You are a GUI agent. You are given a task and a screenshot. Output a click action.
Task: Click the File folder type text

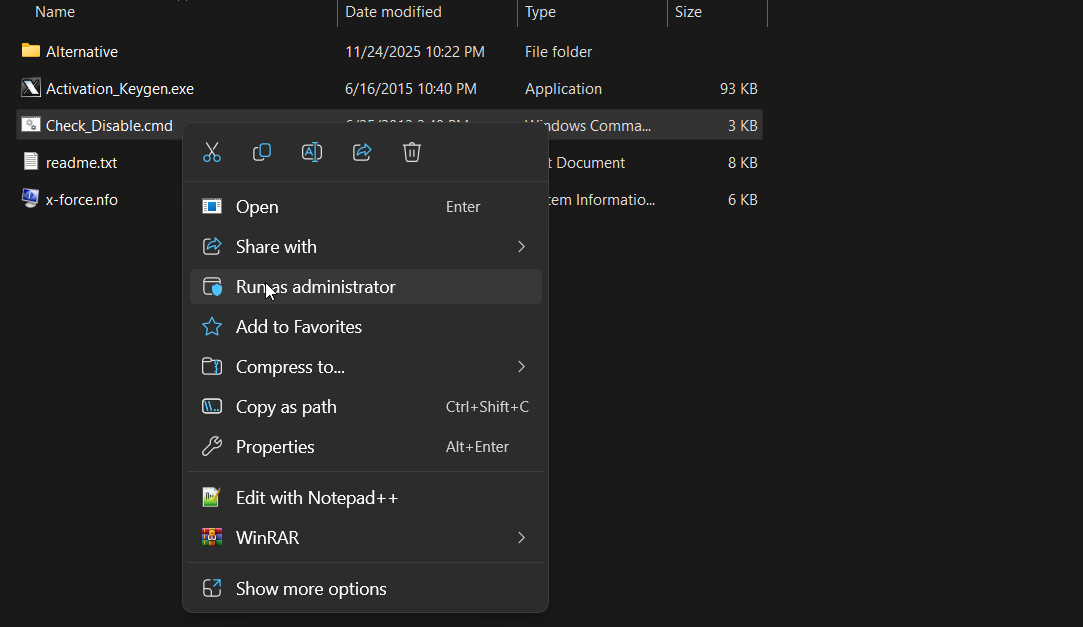coord(558,52)
